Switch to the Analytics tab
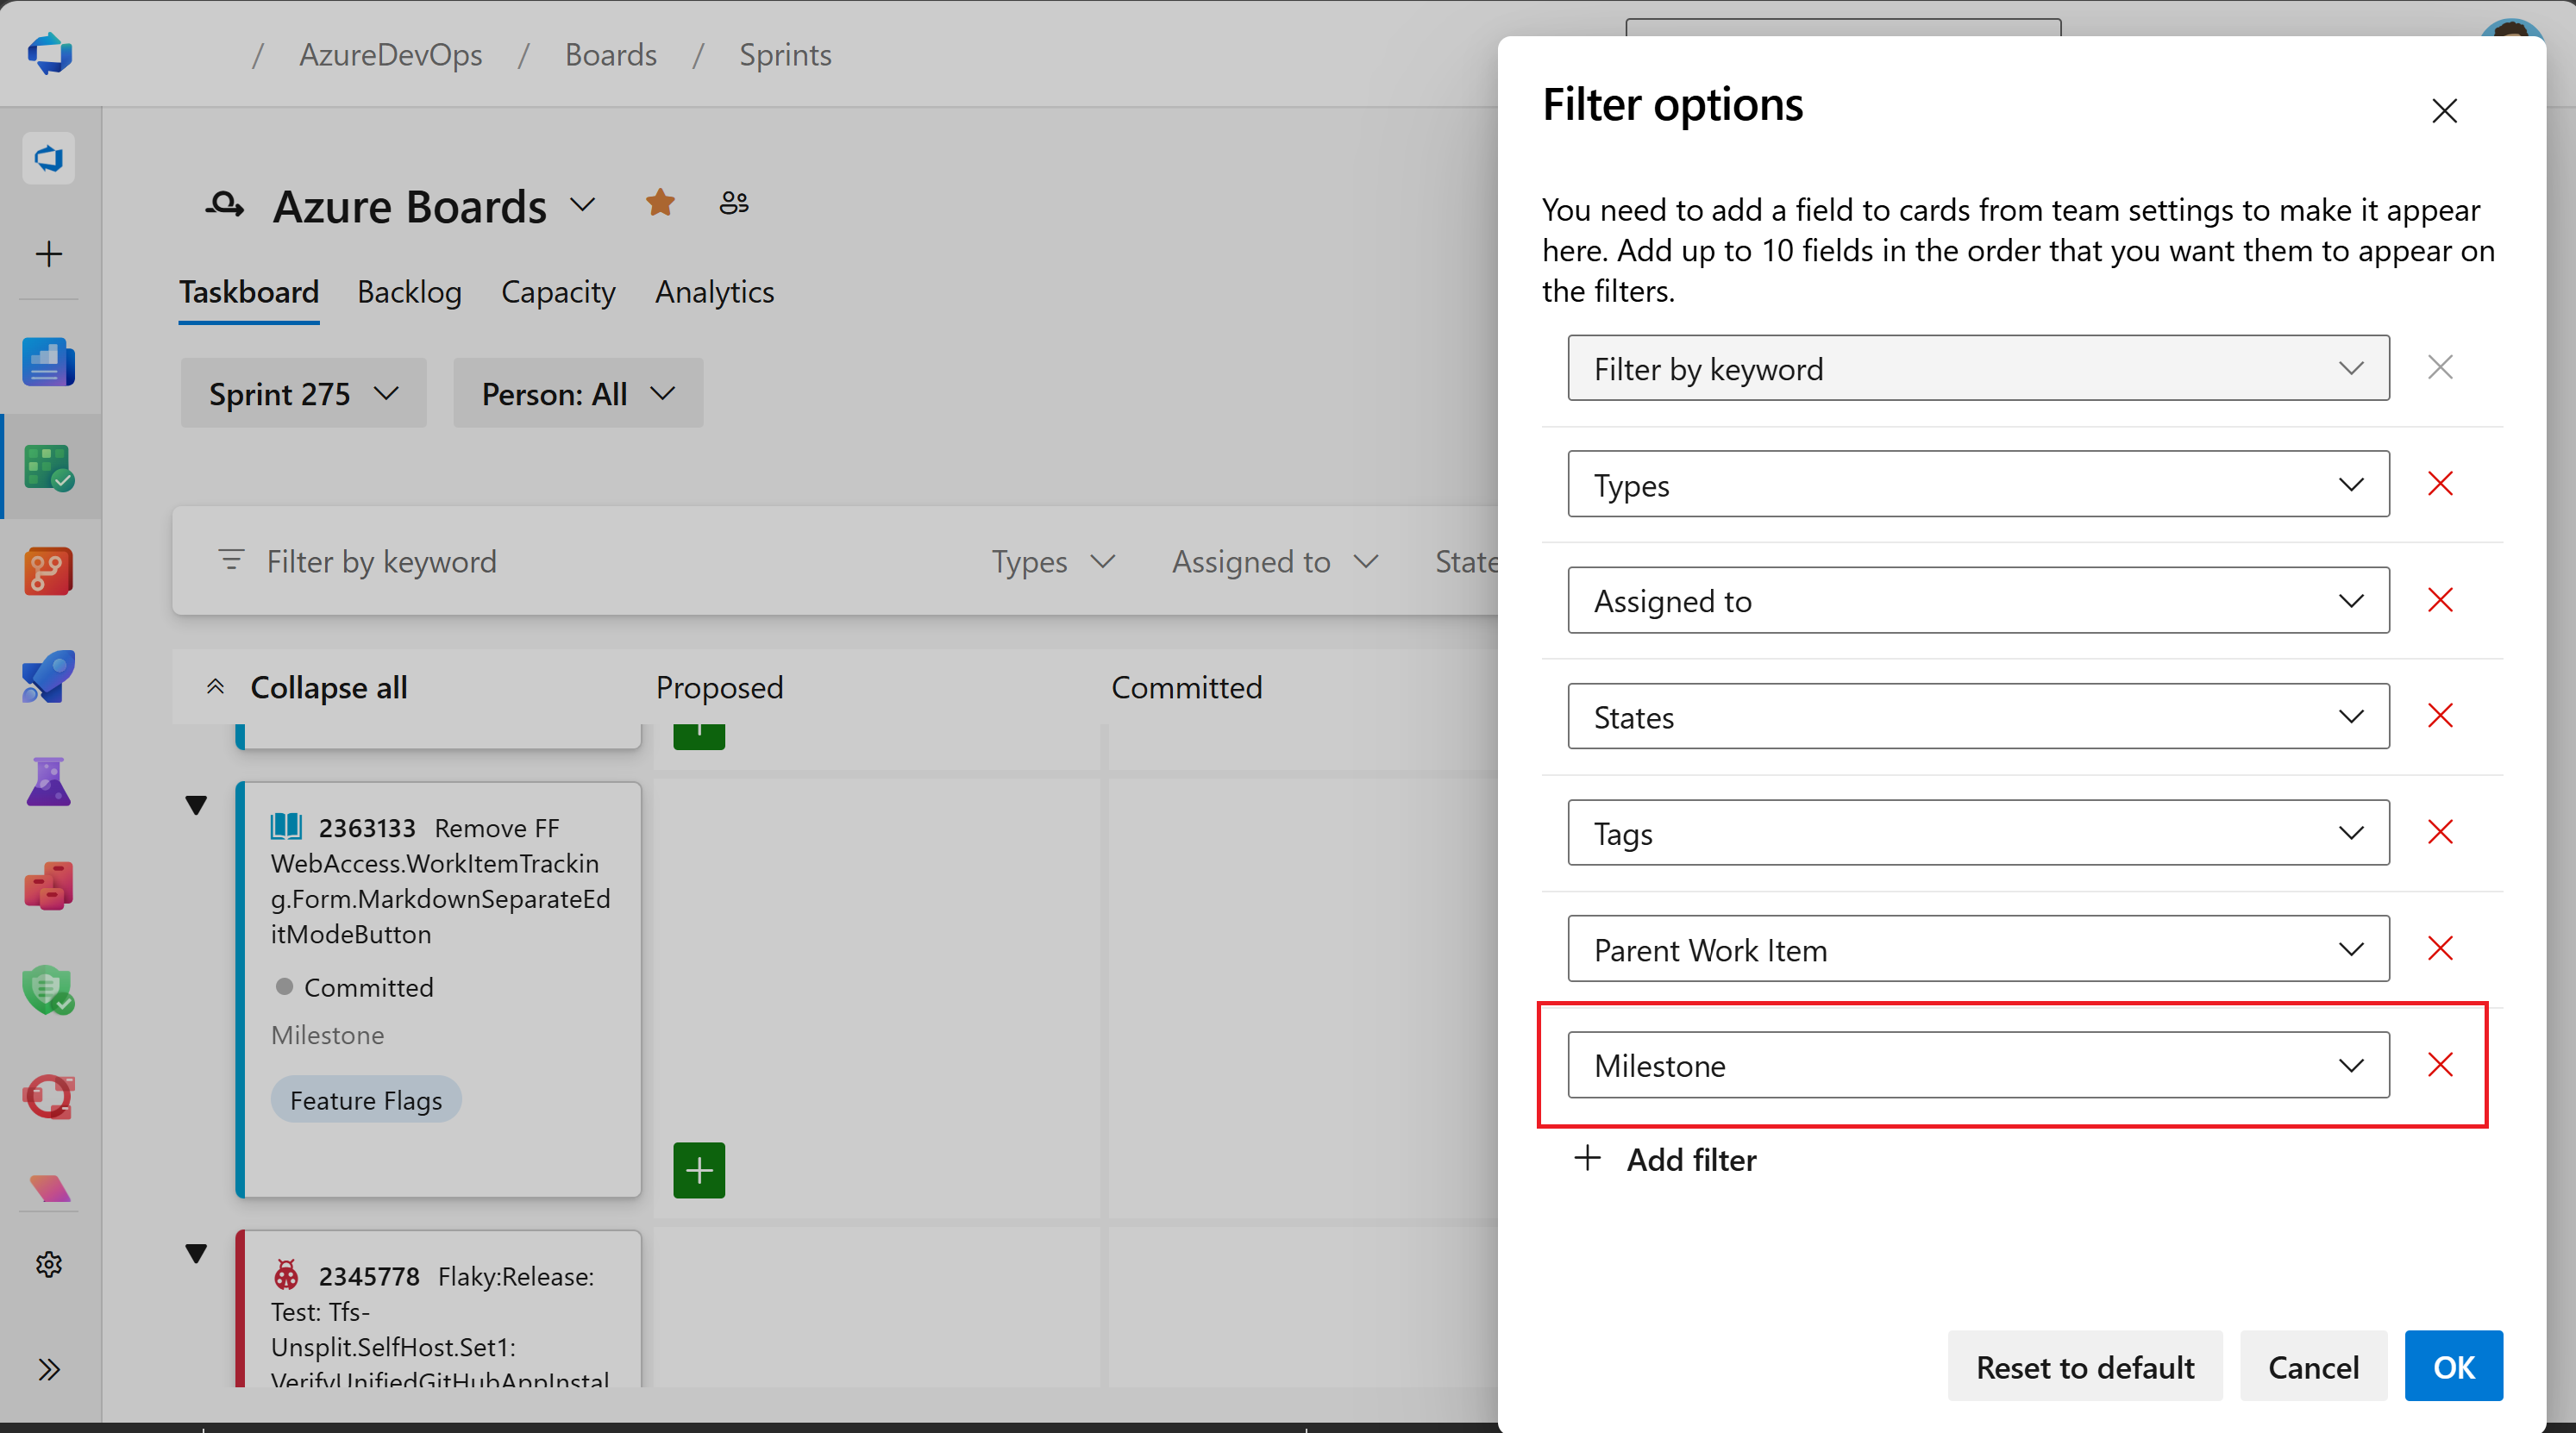Screen dimensions: 2576x1433 click(x=714, y=292)
